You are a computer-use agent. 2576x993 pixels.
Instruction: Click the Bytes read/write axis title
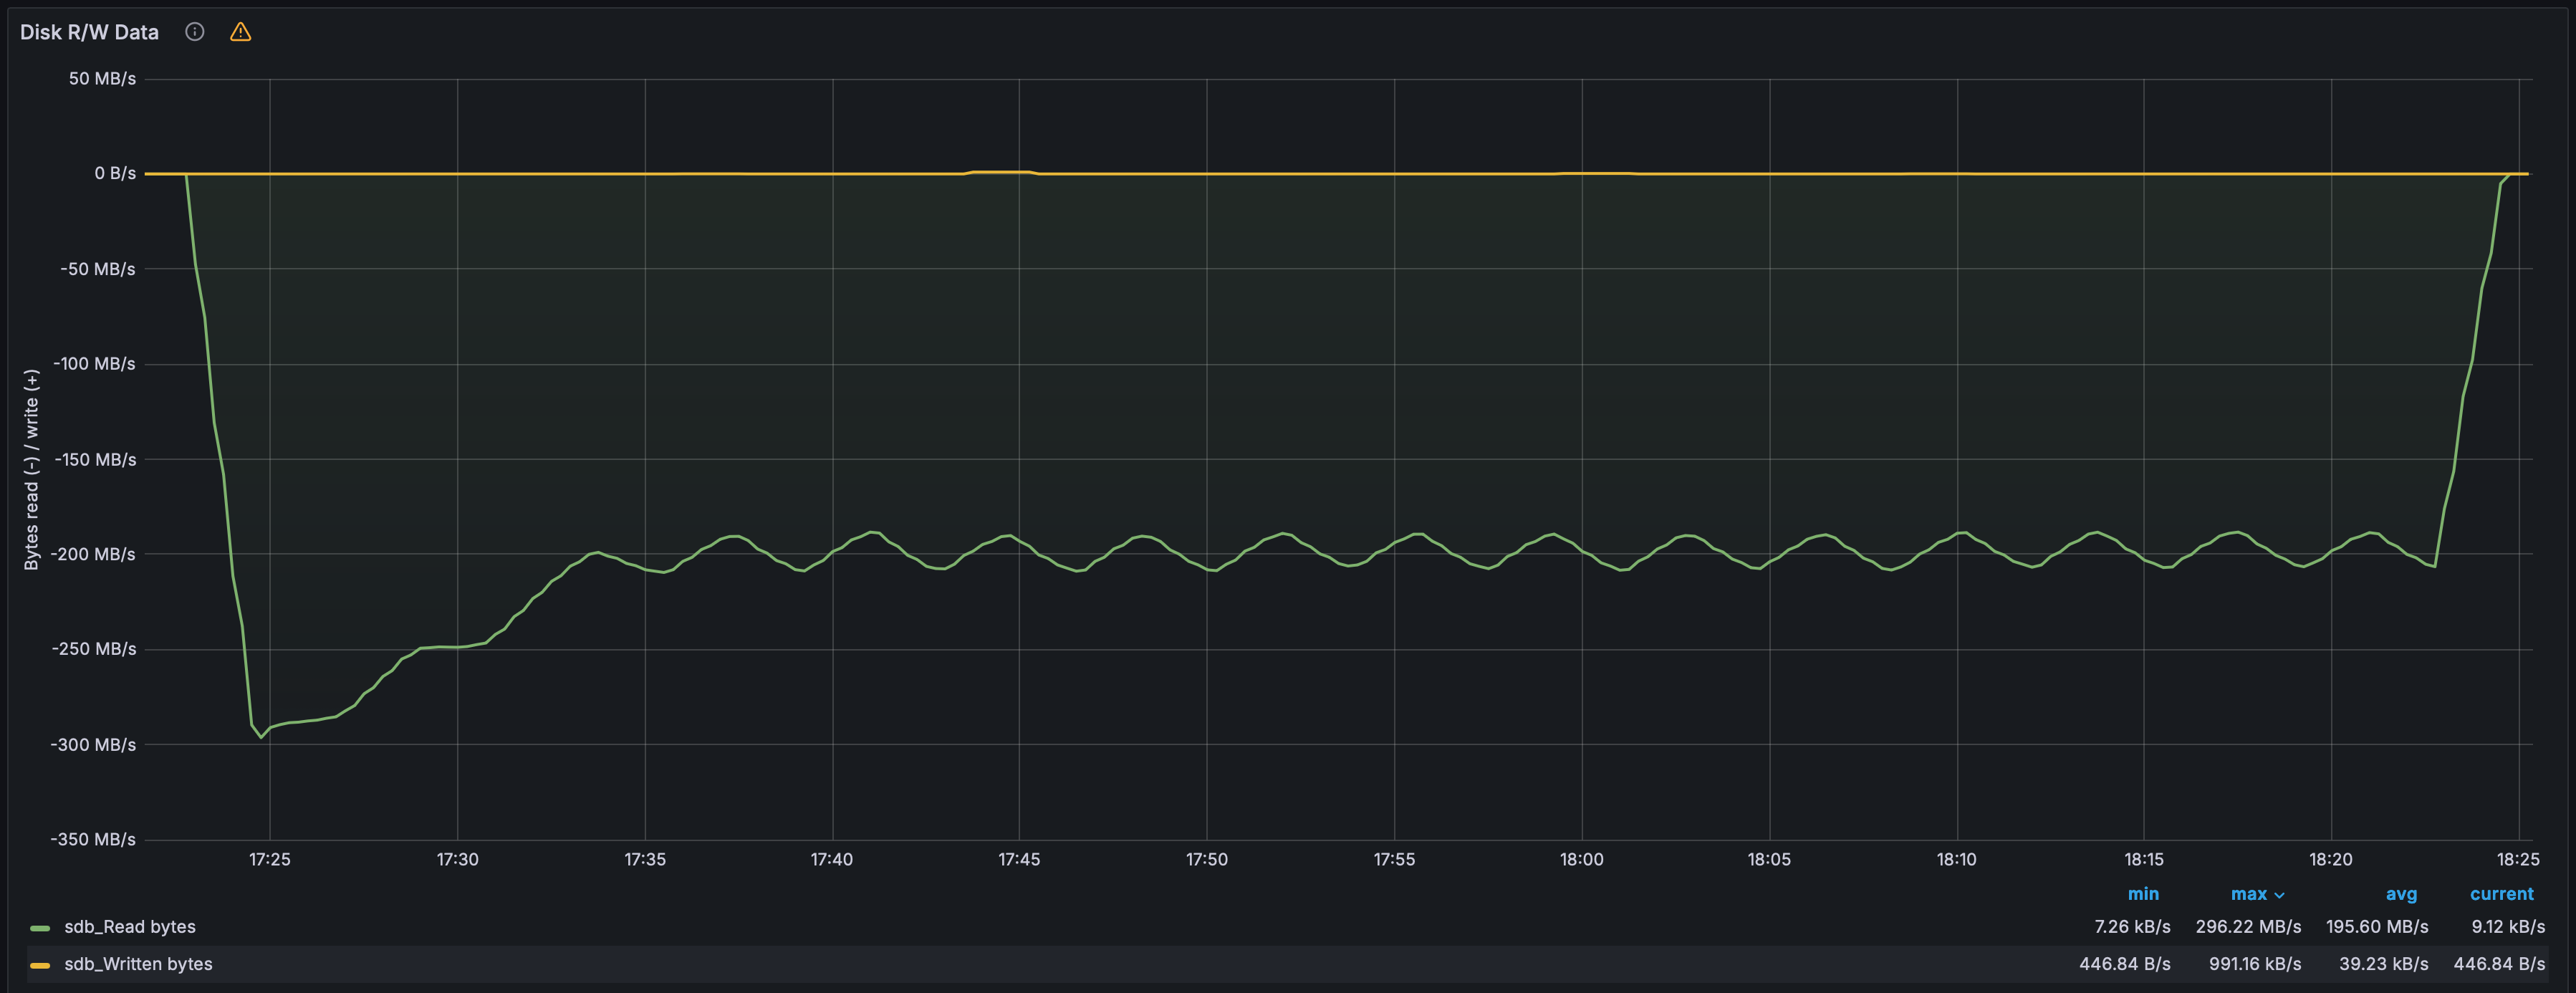coord(31,469)
